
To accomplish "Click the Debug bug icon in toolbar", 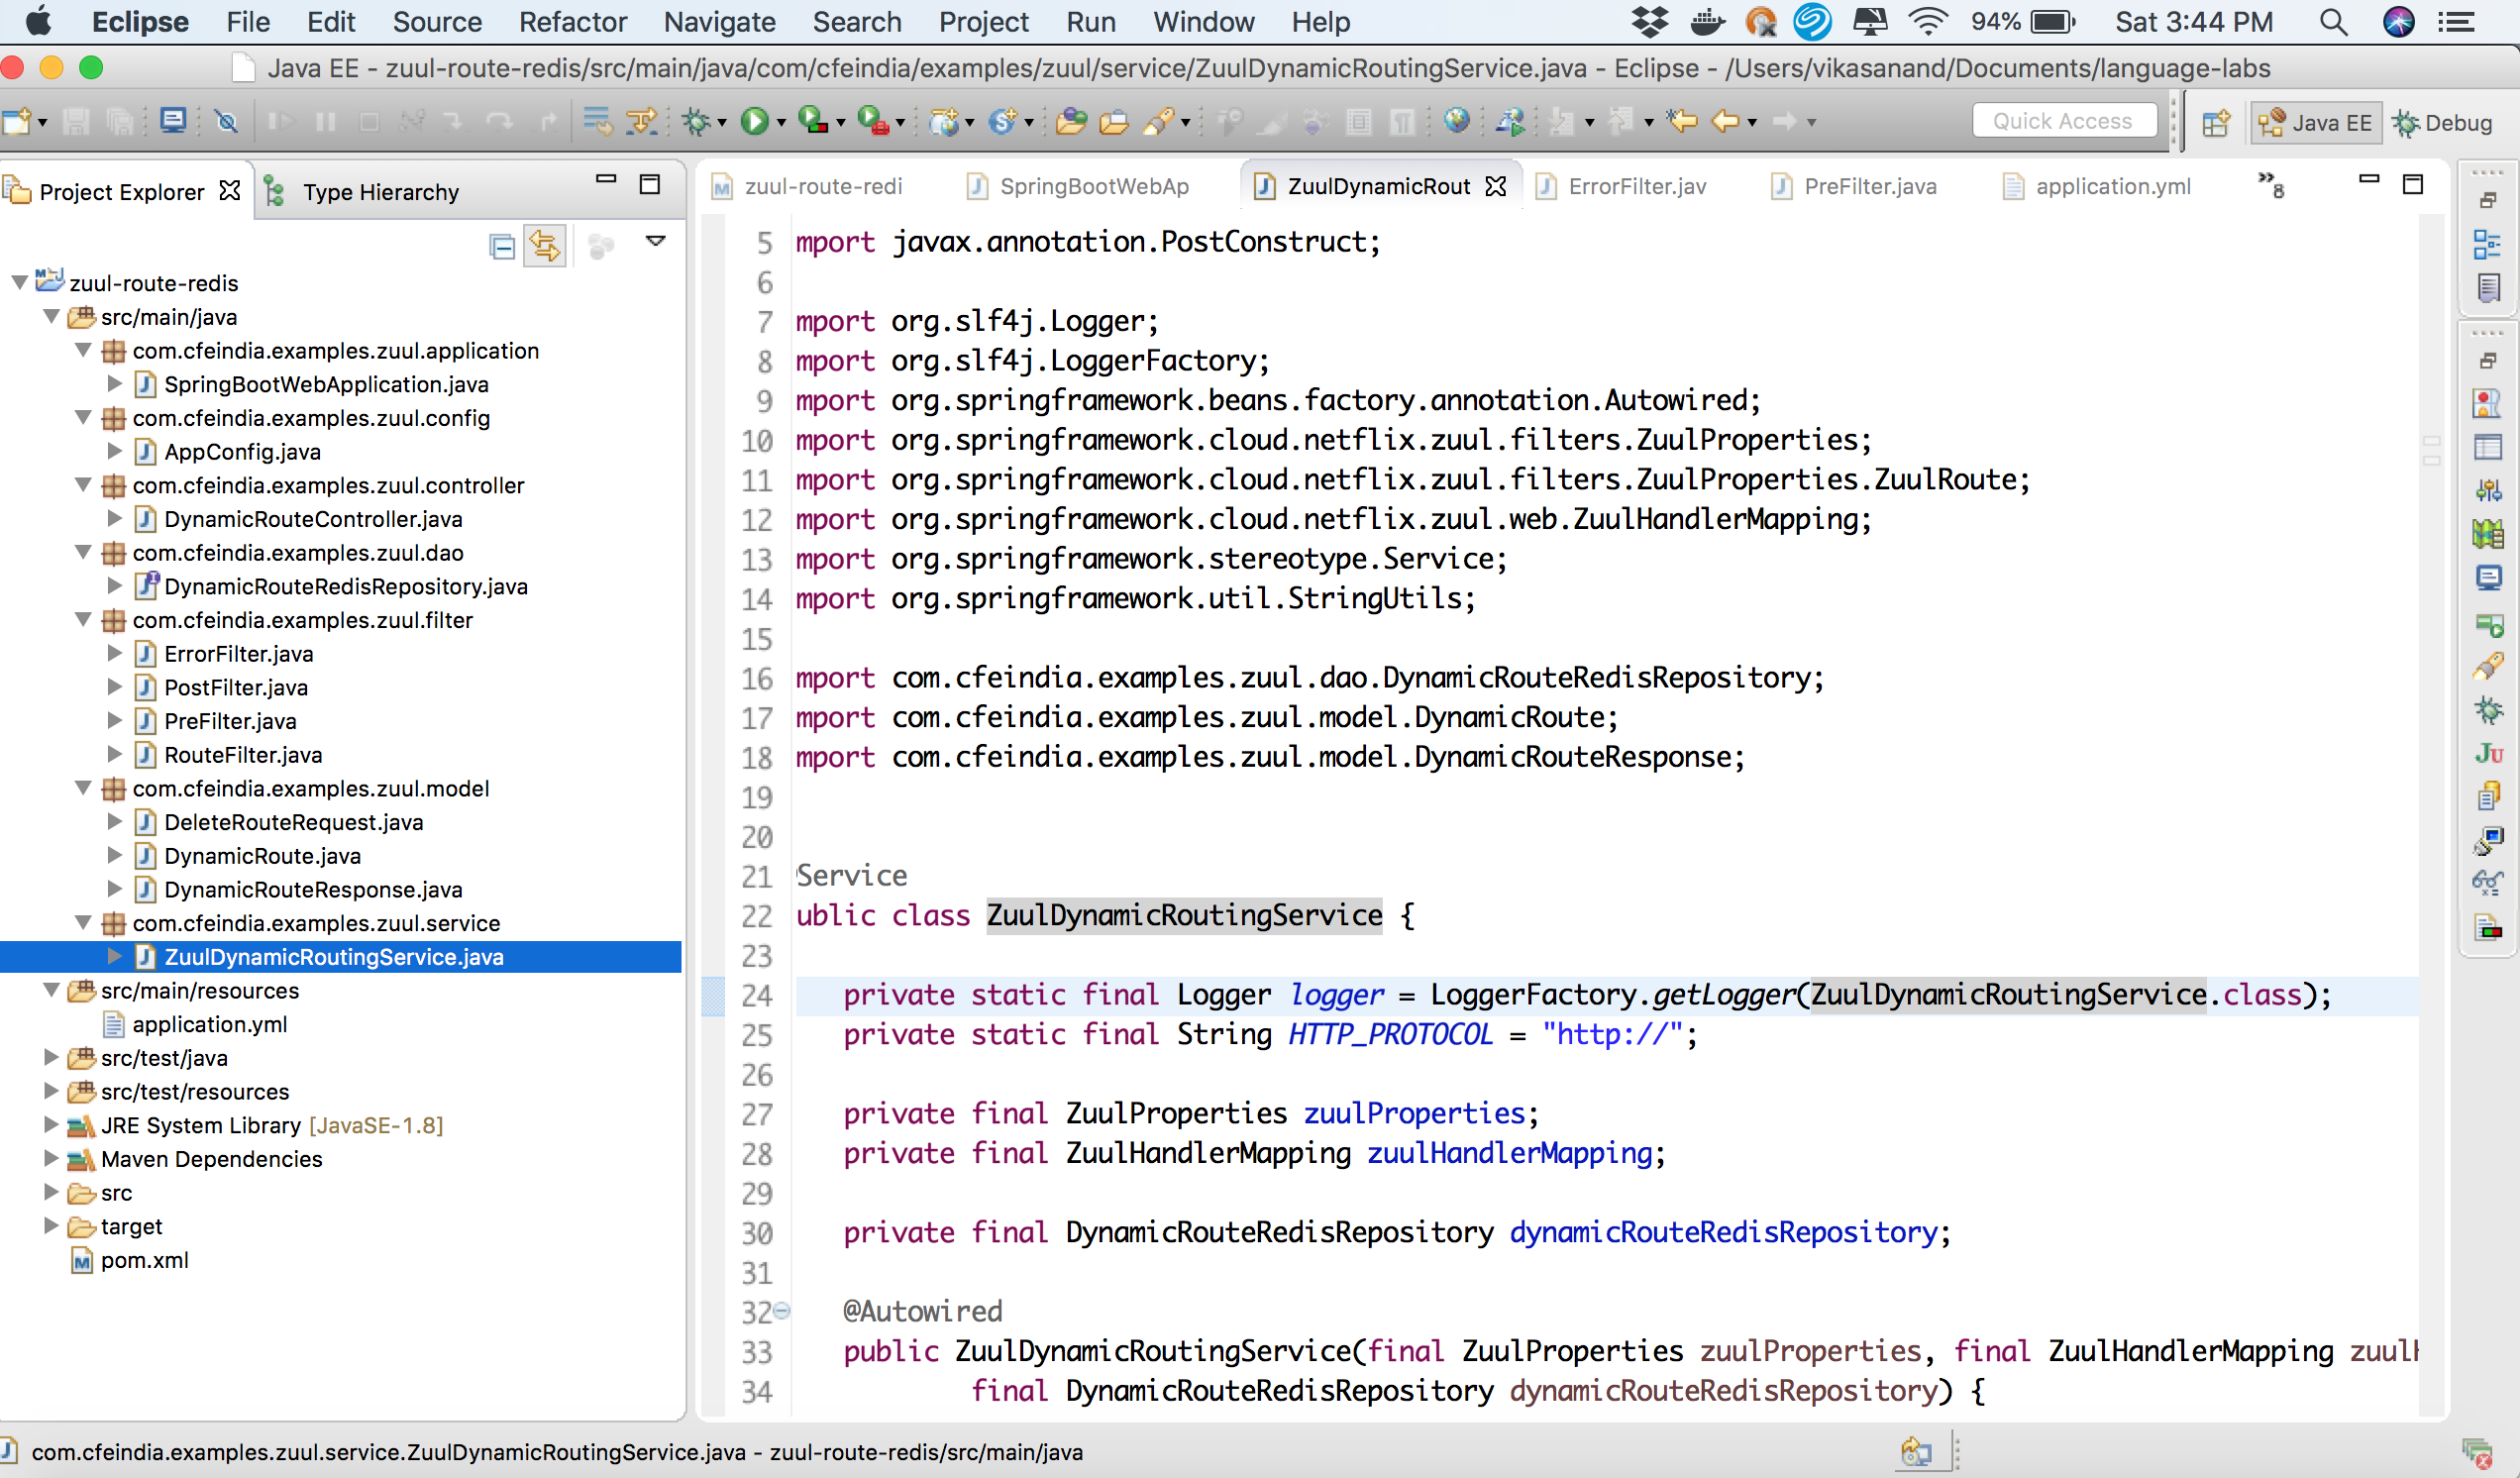I will [x=696, y=122].
